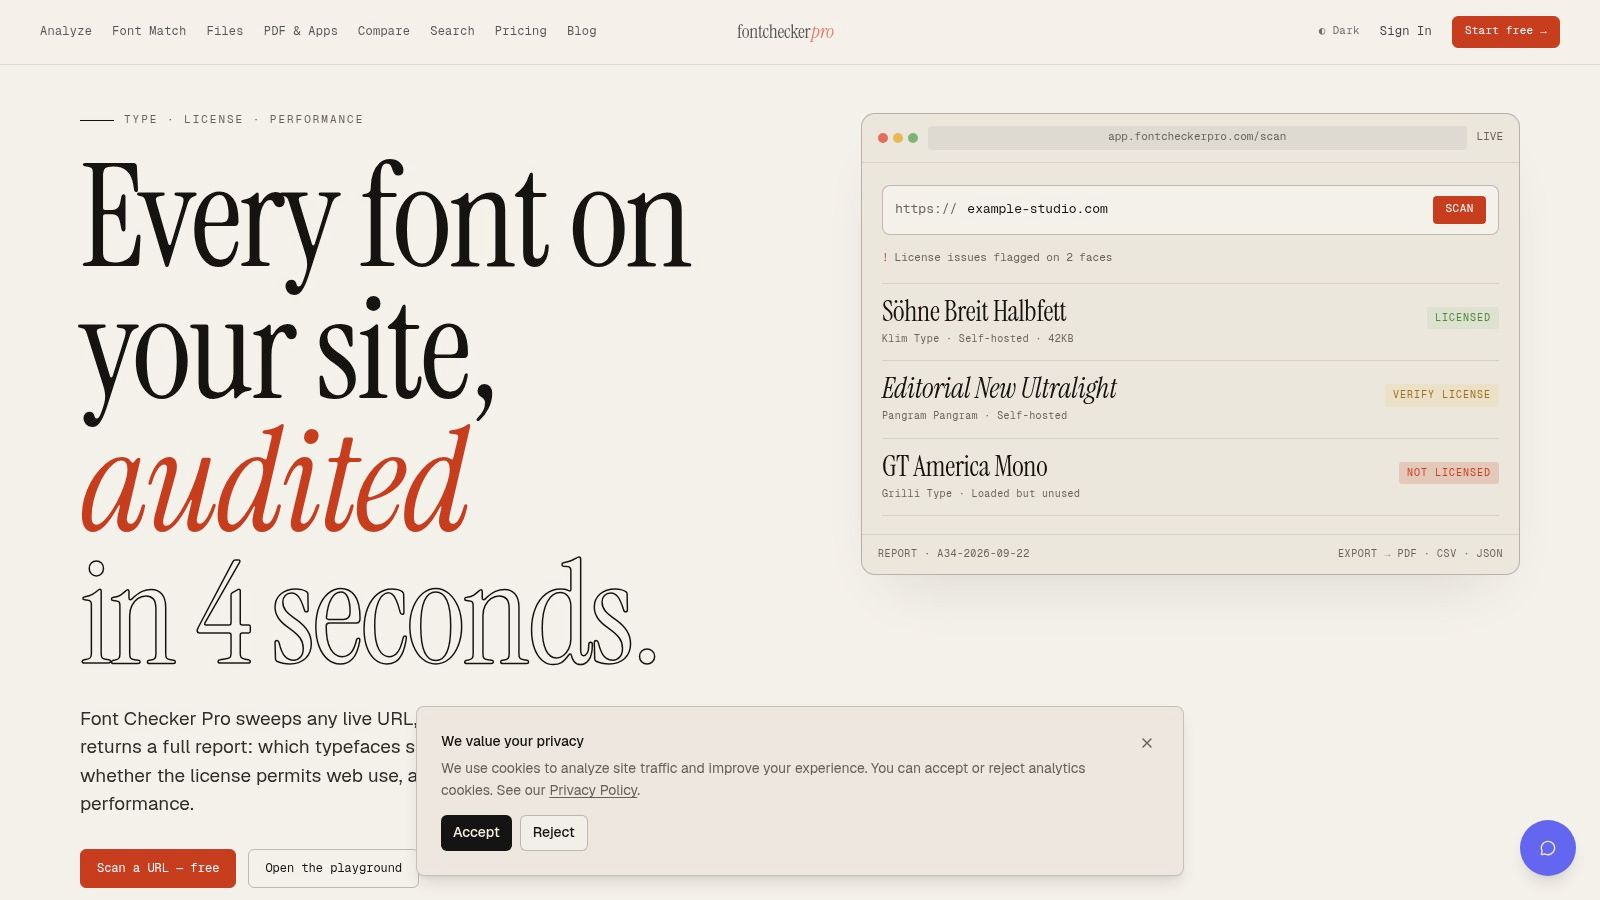Click the fontcheckerpro logo
This screenshot has width=1600, height=900.
coord(785,32)
